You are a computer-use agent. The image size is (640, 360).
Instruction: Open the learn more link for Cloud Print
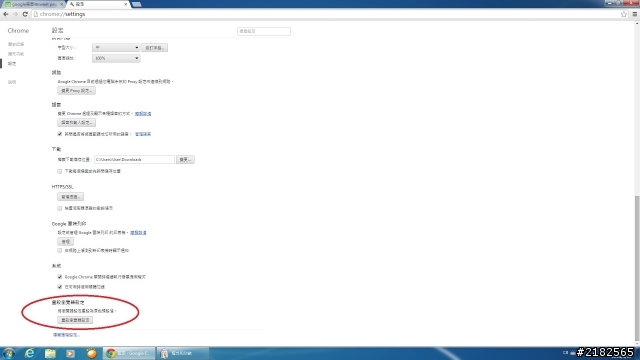click(138, 233)
